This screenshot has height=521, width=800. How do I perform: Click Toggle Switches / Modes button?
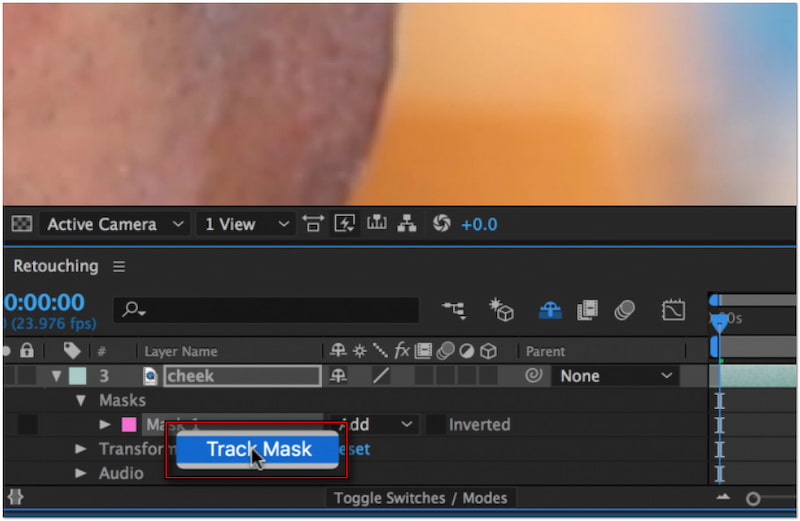pos(420,498)
